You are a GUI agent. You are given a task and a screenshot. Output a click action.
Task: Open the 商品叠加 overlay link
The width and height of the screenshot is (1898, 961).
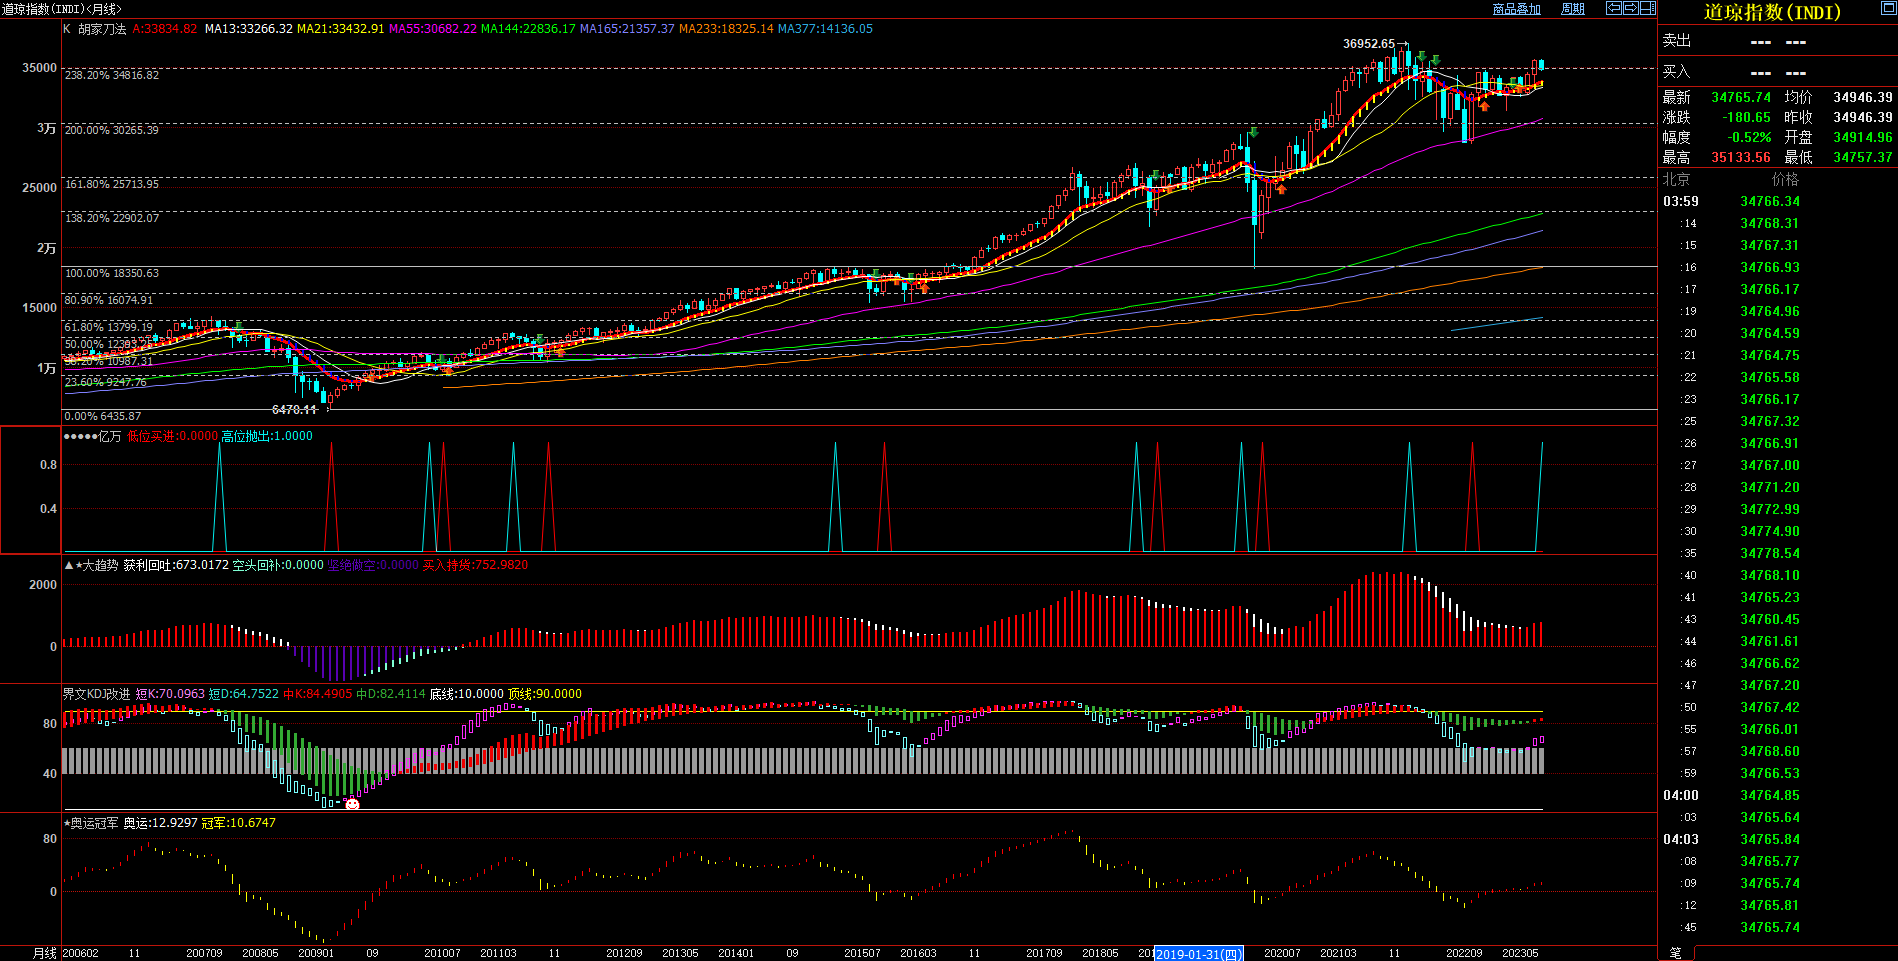click(x=1516, y=9)
